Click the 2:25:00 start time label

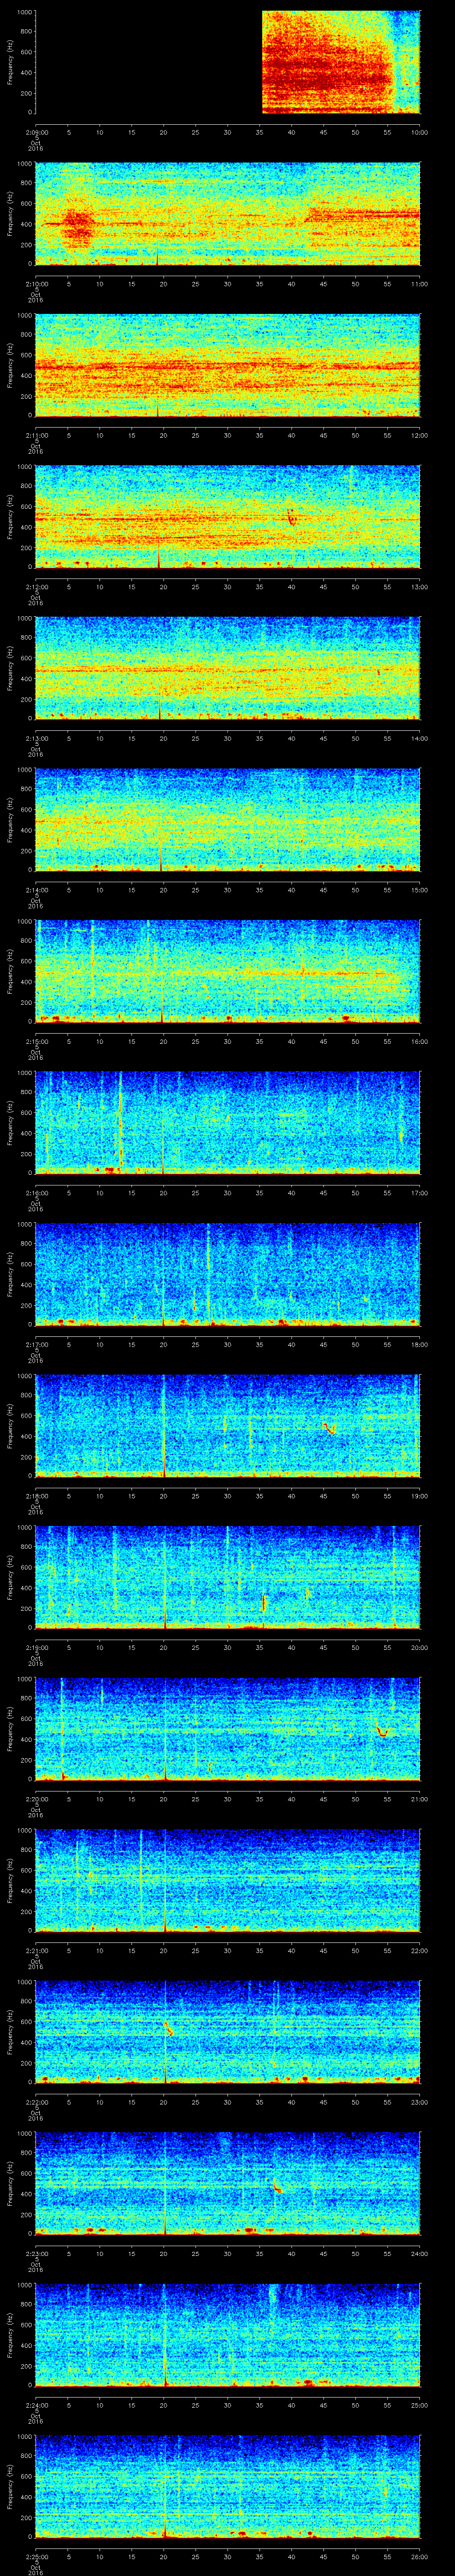click(x=36, y=2556)
